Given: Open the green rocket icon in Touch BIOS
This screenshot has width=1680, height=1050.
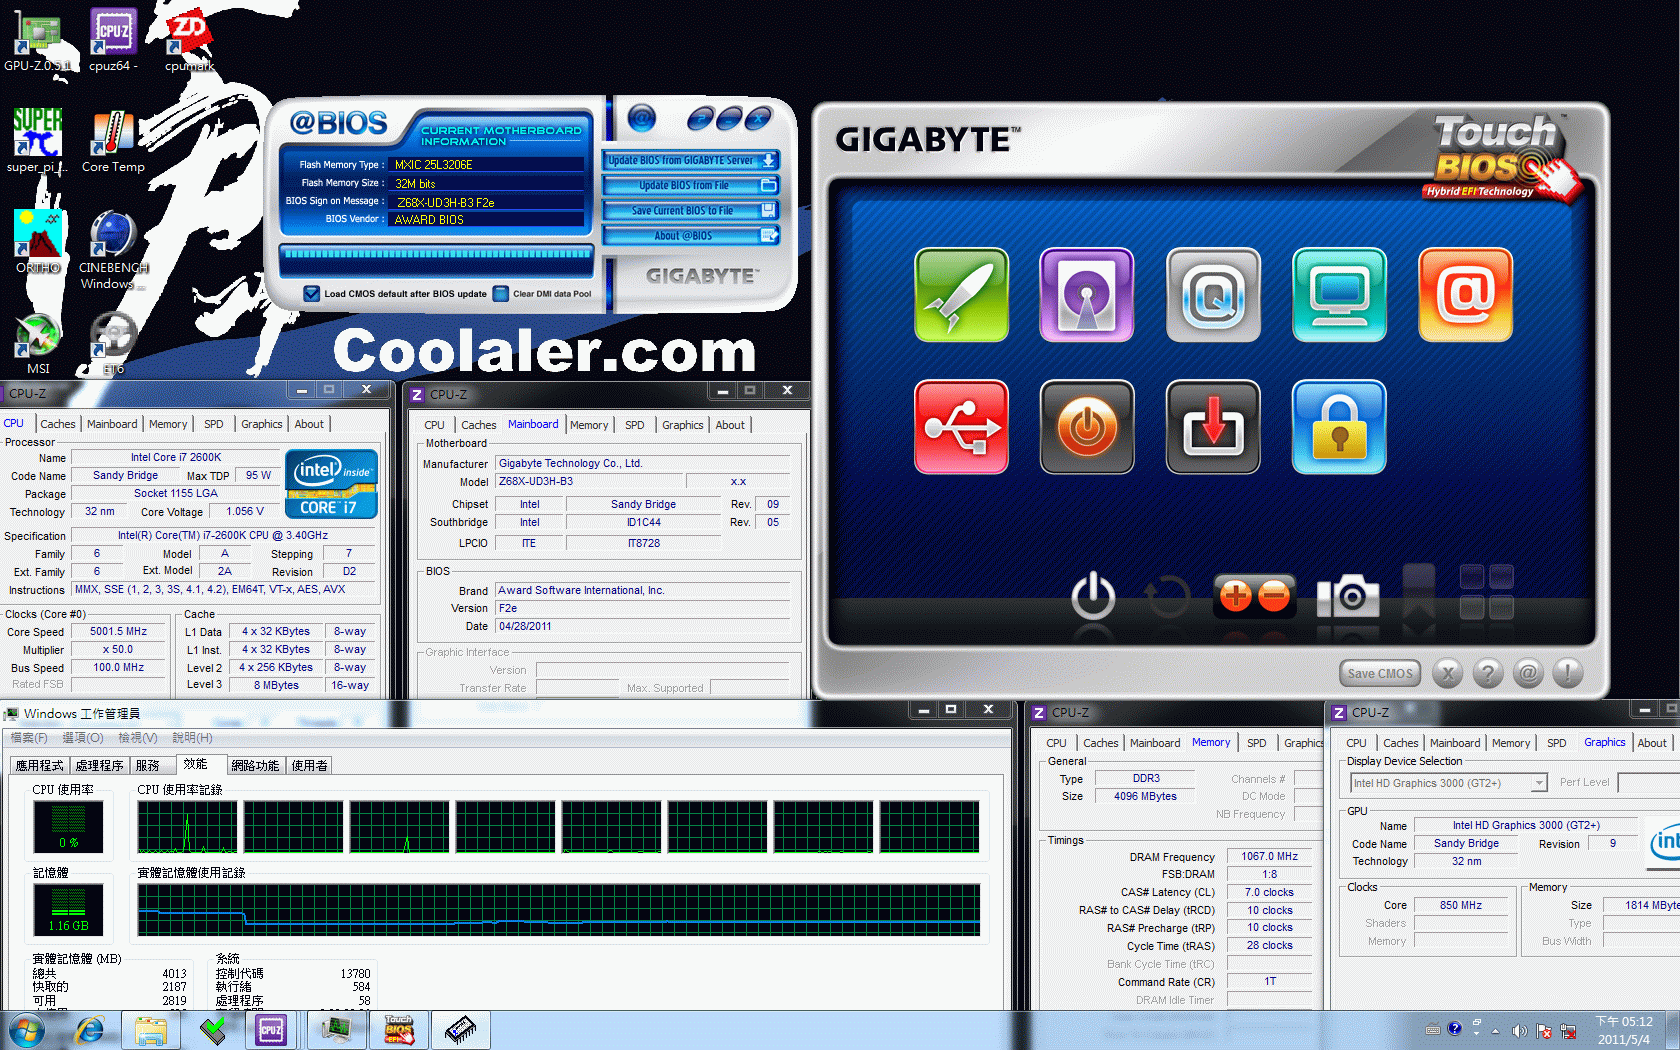Looking at the screenshot, I should [961, 295].
